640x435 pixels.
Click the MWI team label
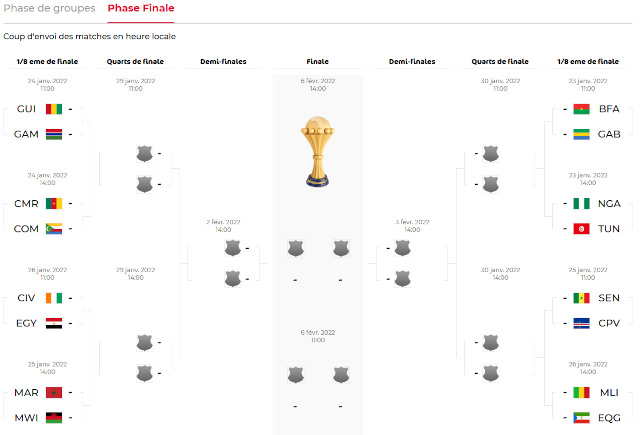pyautogui.click(x=26, y=418)
